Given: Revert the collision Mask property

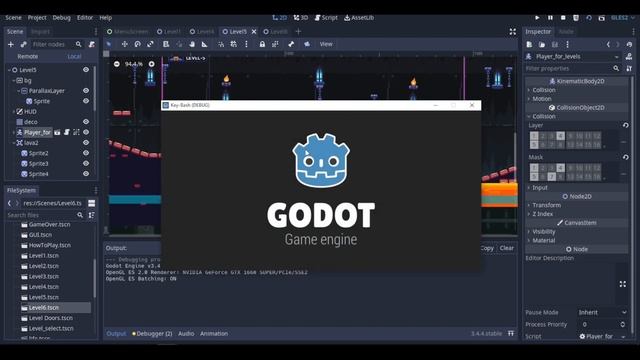Looking at the screenshot, I should click(626, 157).
